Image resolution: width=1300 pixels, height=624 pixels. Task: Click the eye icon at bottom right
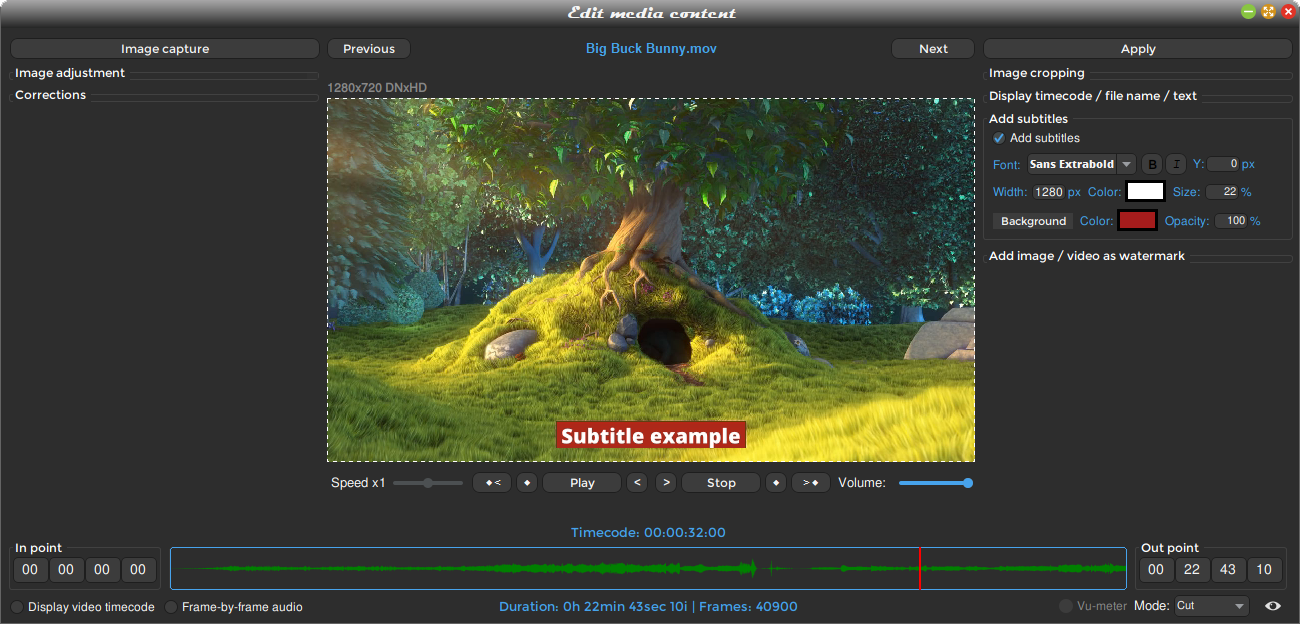pos(1273,606)
